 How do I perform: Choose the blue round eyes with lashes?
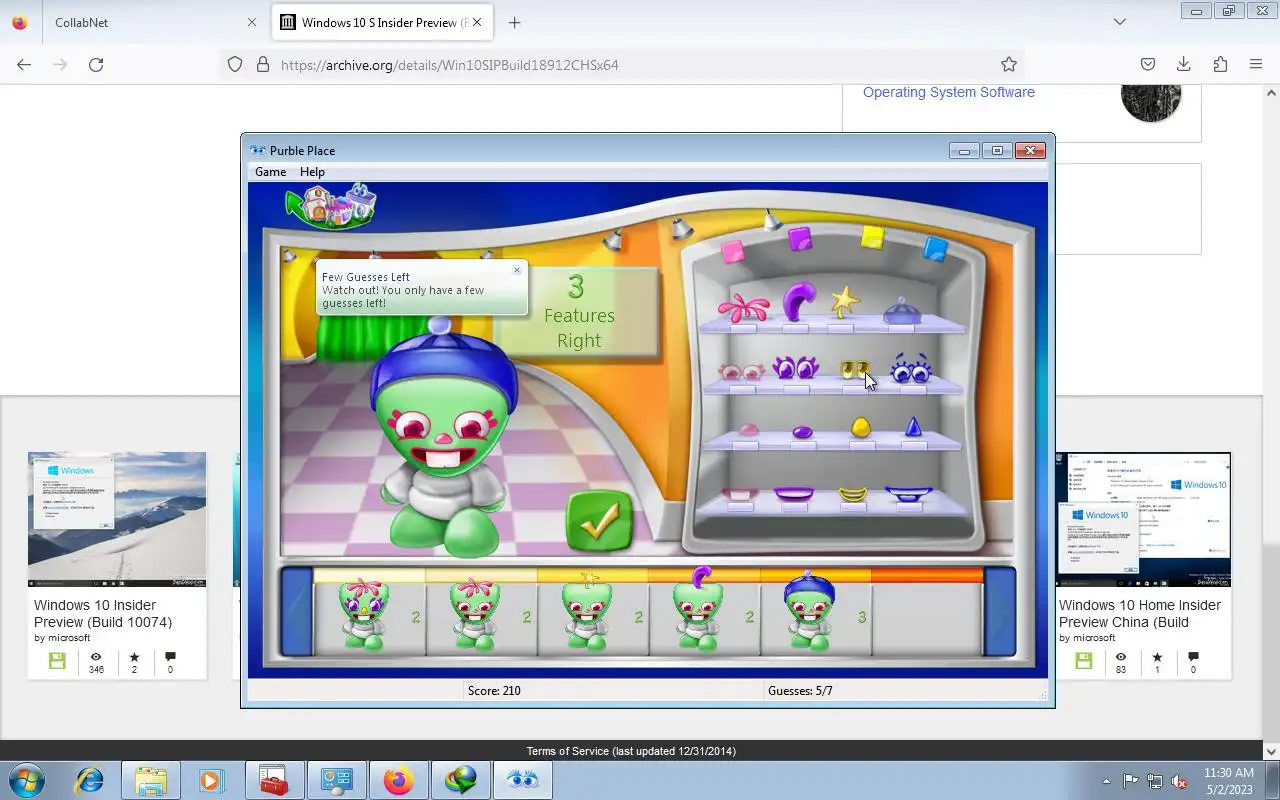click(911, 369)
